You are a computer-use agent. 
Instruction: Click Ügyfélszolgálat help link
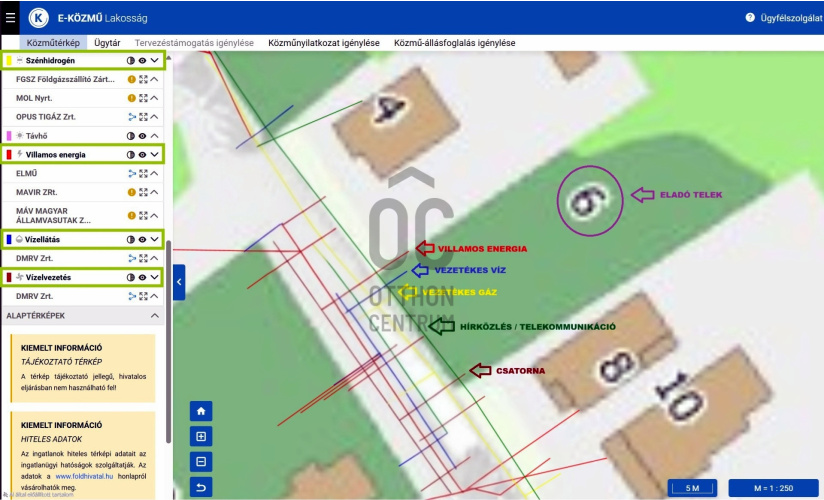pos(783,18)
